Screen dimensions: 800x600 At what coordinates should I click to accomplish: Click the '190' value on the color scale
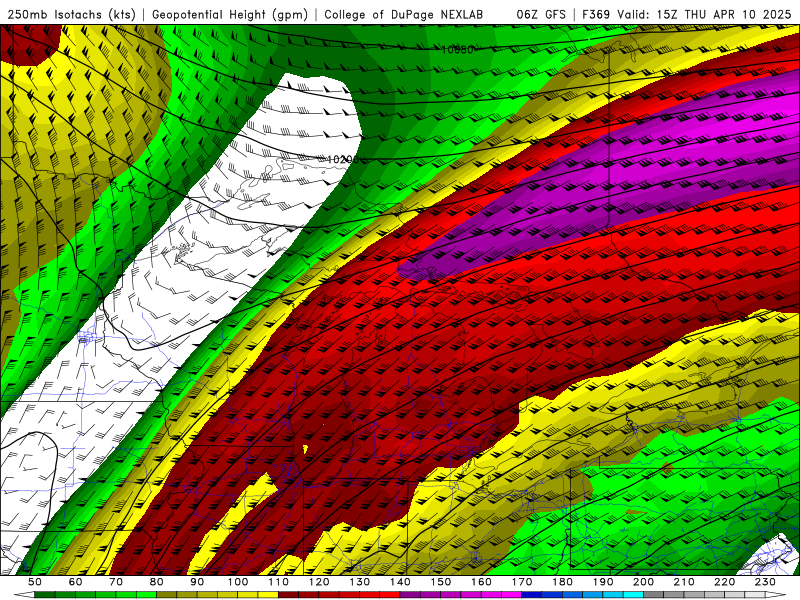pyautogui.click(x=603, y=582)
